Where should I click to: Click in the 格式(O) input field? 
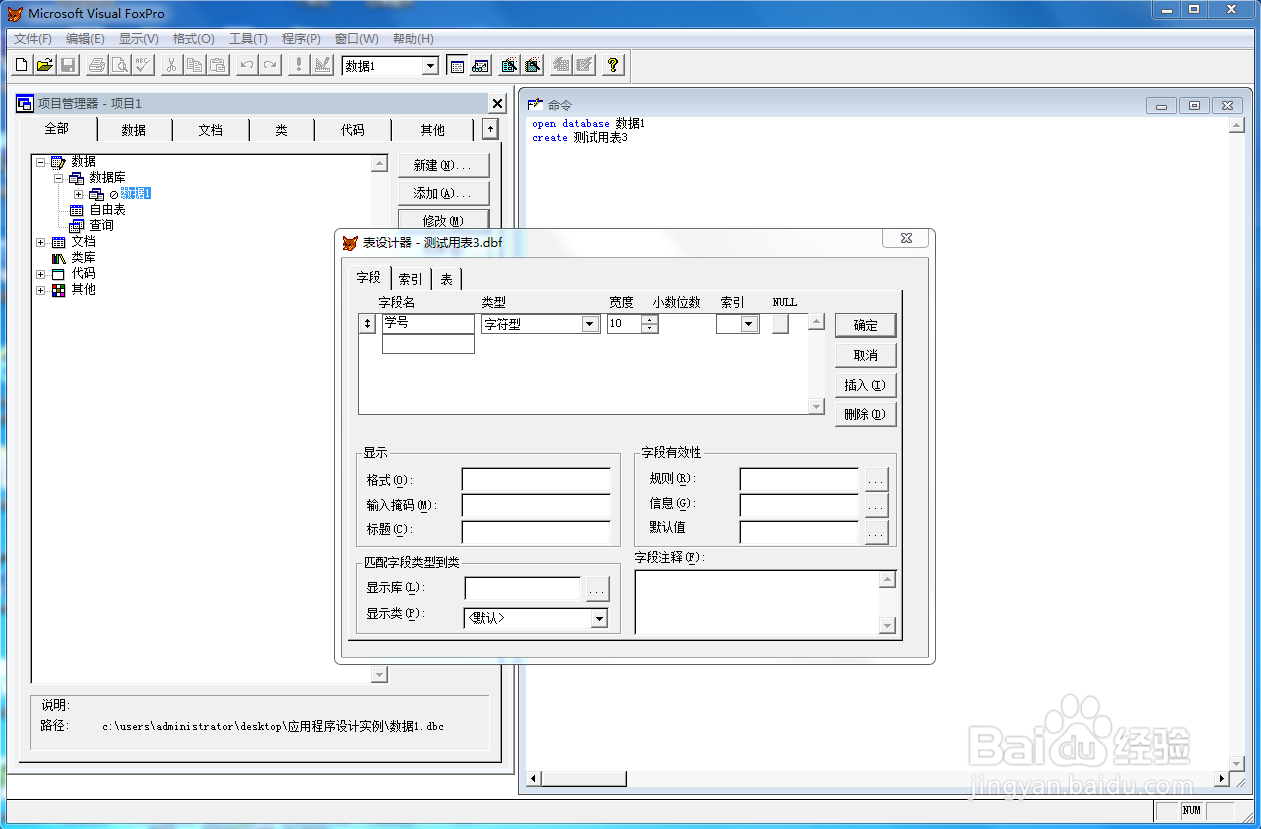tap(536, 480)
